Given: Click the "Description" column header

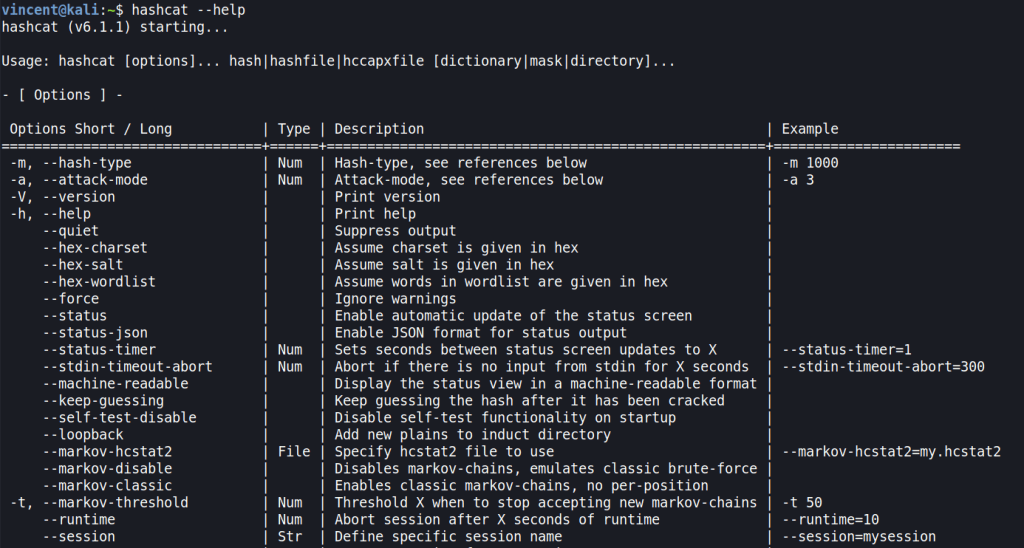Looking at the screenshot, I should pos(379,129).
